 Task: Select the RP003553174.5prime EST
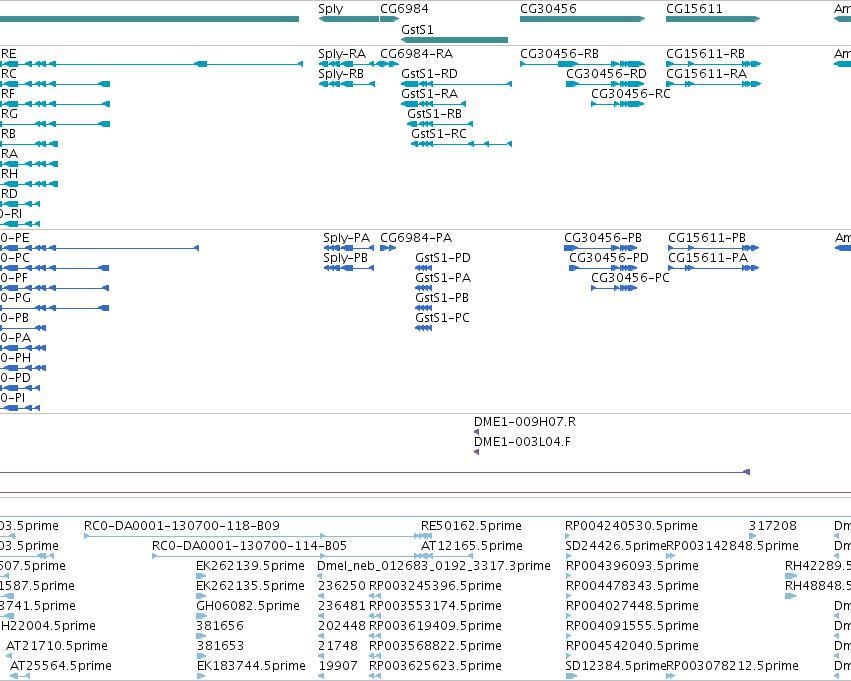(x=374, y=616)
